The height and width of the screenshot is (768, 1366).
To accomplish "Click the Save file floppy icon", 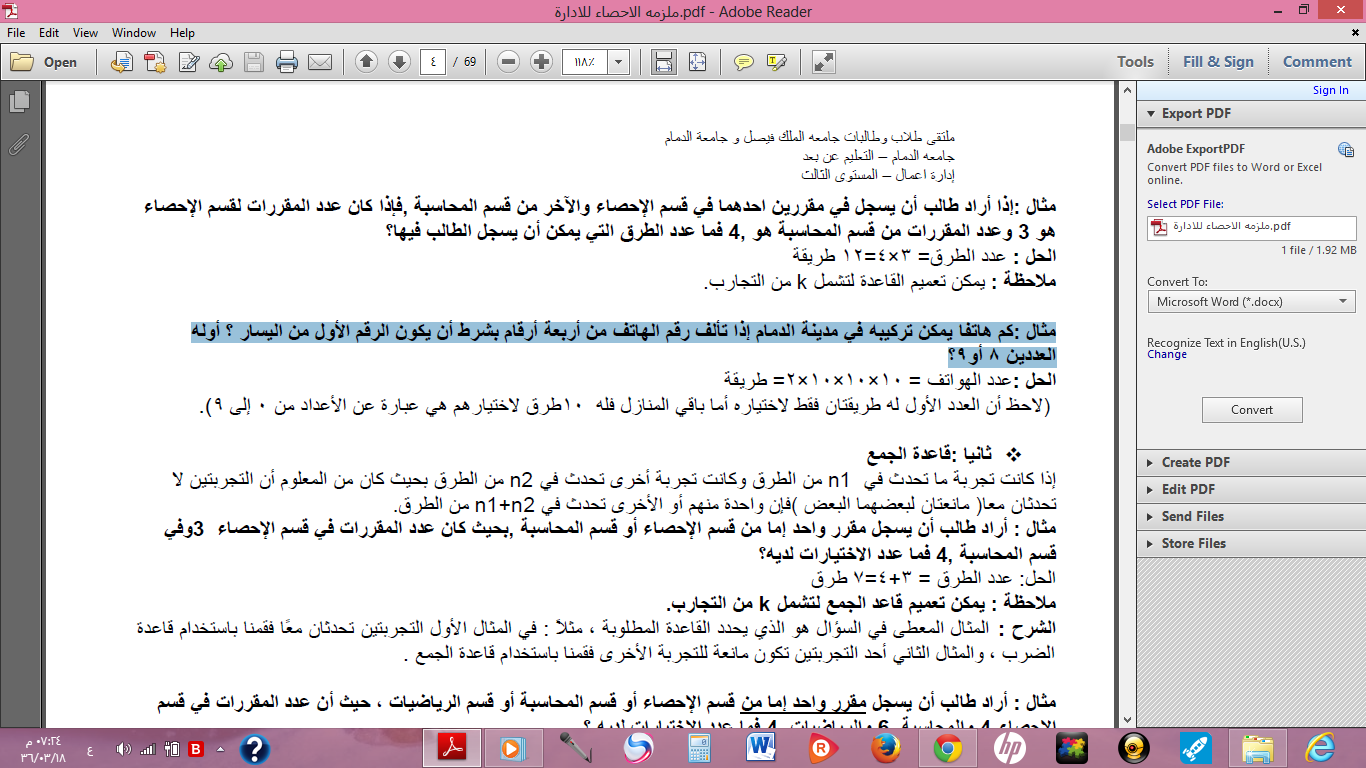I will (x=254, y=62).
